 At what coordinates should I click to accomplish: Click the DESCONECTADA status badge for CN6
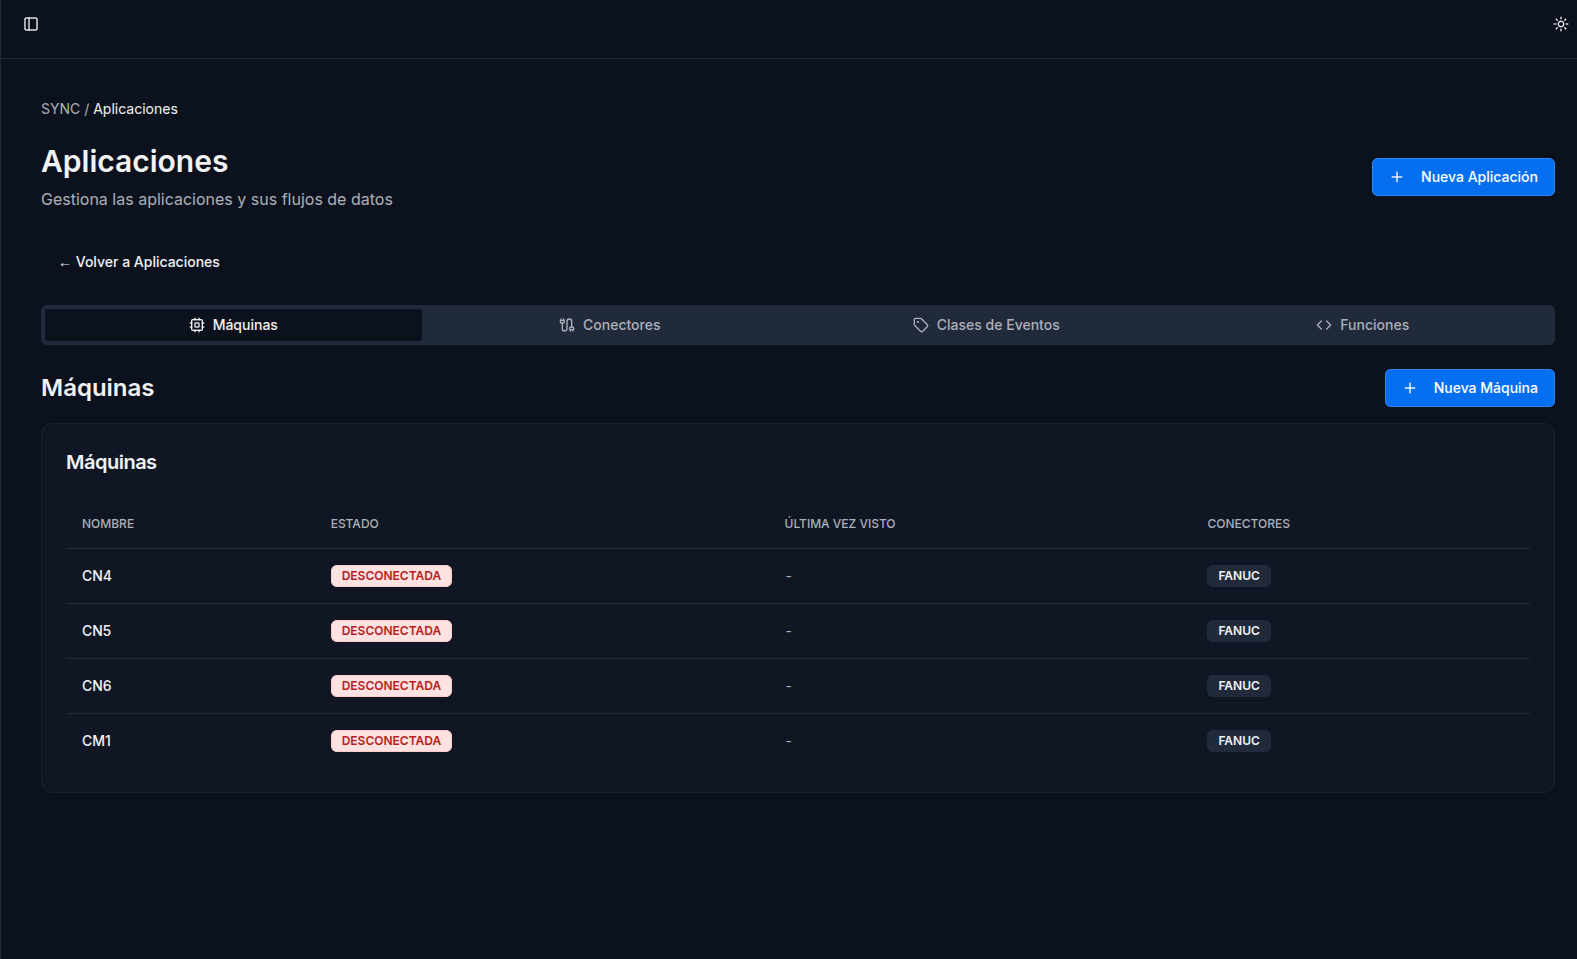click(x=391, y=686)
